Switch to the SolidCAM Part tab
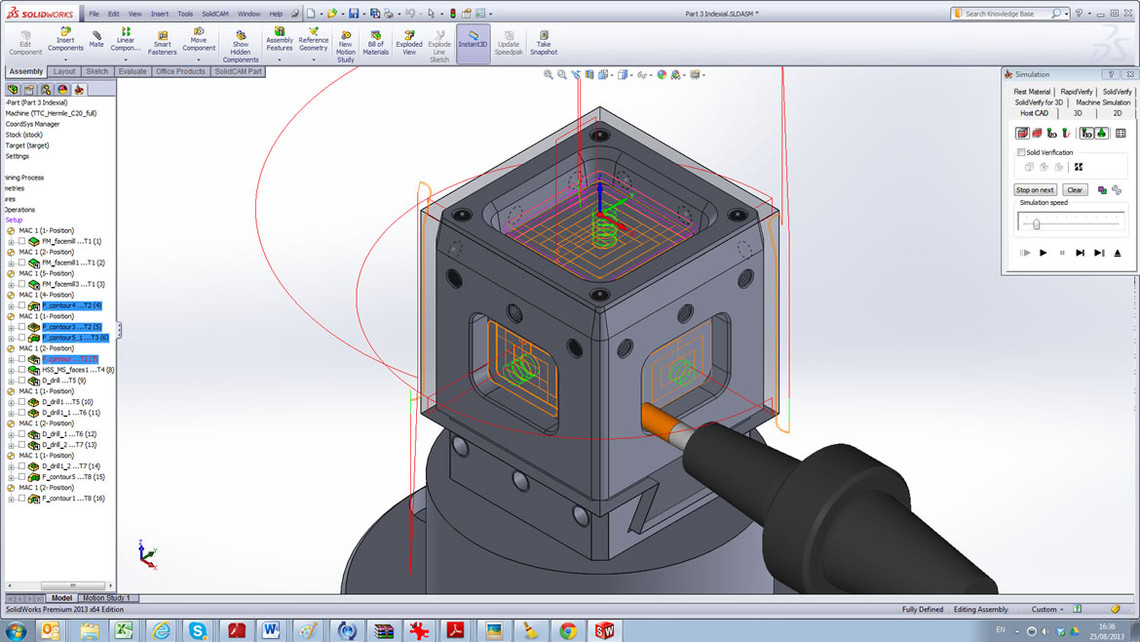 click(238, 71)
